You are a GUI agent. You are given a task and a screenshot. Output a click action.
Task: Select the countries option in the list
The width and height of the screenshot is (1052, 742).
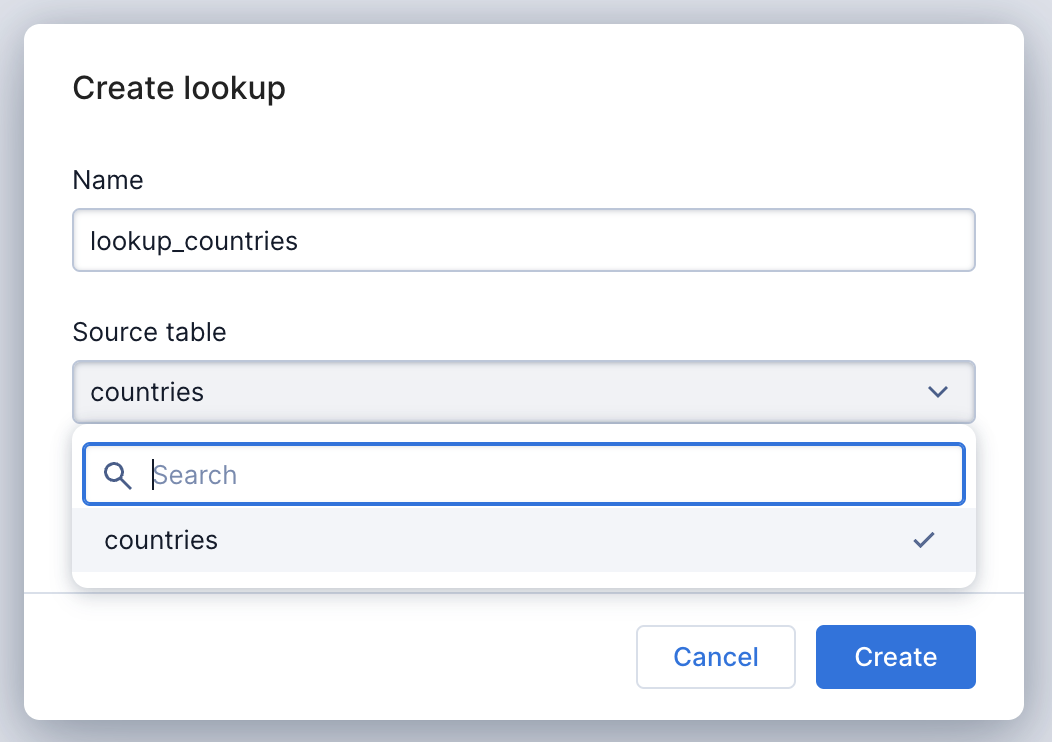(161, 540)
